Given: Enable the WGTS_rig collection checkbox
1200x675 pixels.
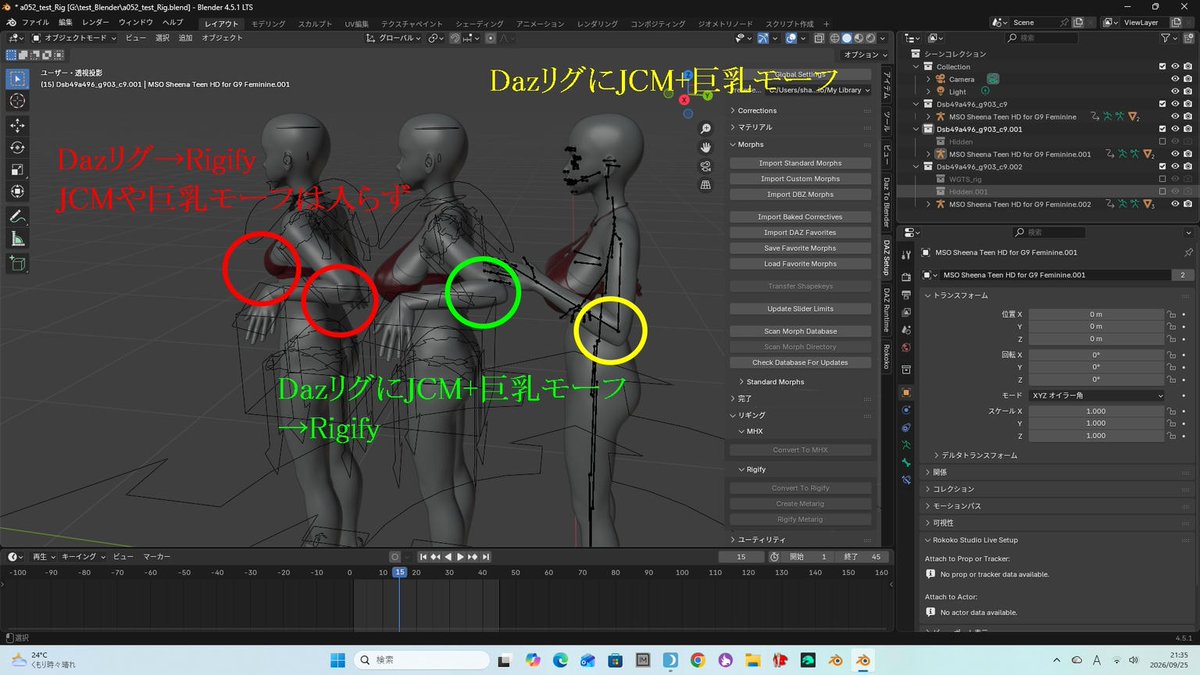Looking at the screenshot, I should (1161, 179).
